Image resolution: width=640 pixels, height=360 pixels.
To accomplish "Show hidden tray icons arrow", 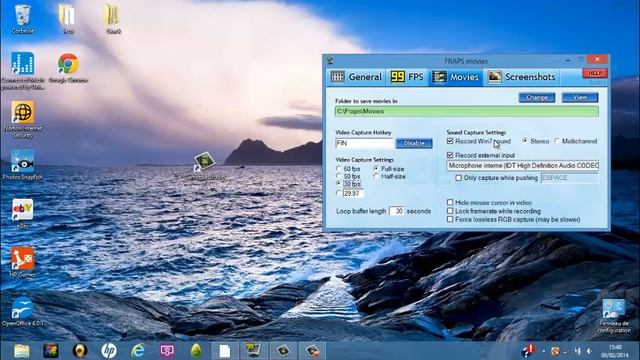I will [544, 351].
